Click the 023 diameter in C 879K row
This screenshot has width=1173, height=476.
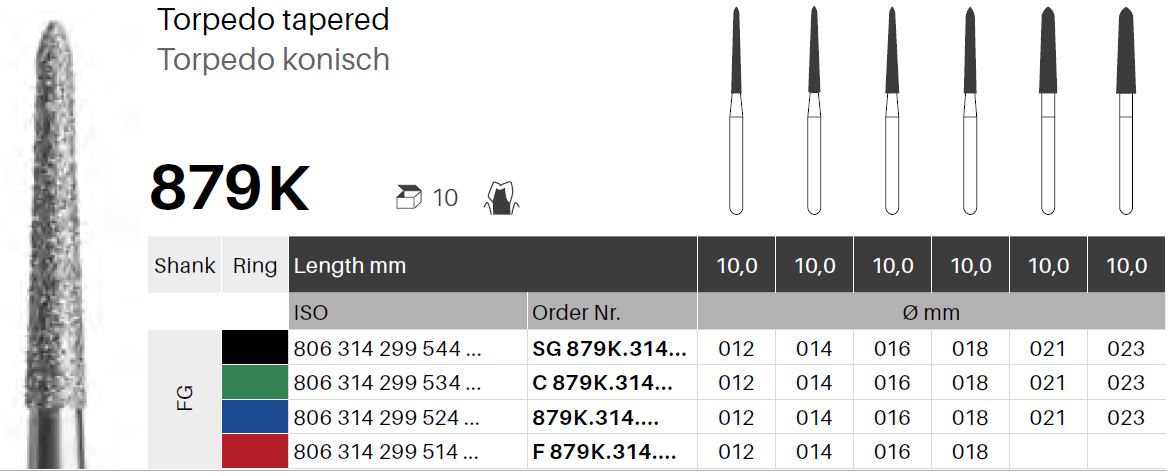point(1126,383)
